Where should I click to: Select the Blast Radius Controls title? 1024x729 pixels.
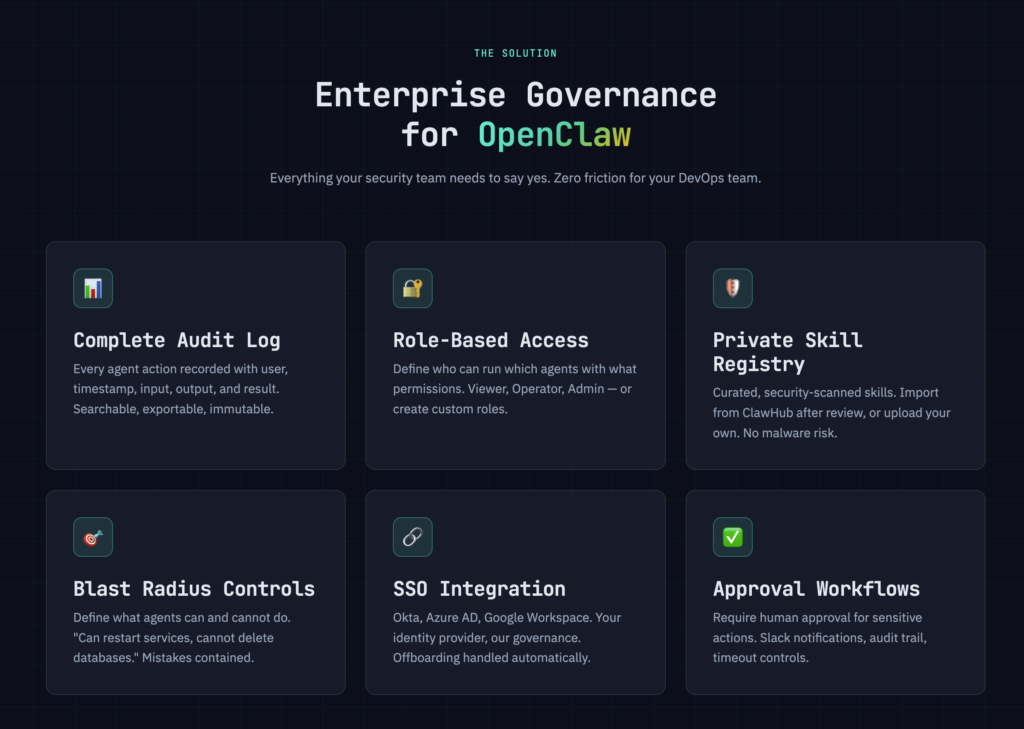point(194,589)
